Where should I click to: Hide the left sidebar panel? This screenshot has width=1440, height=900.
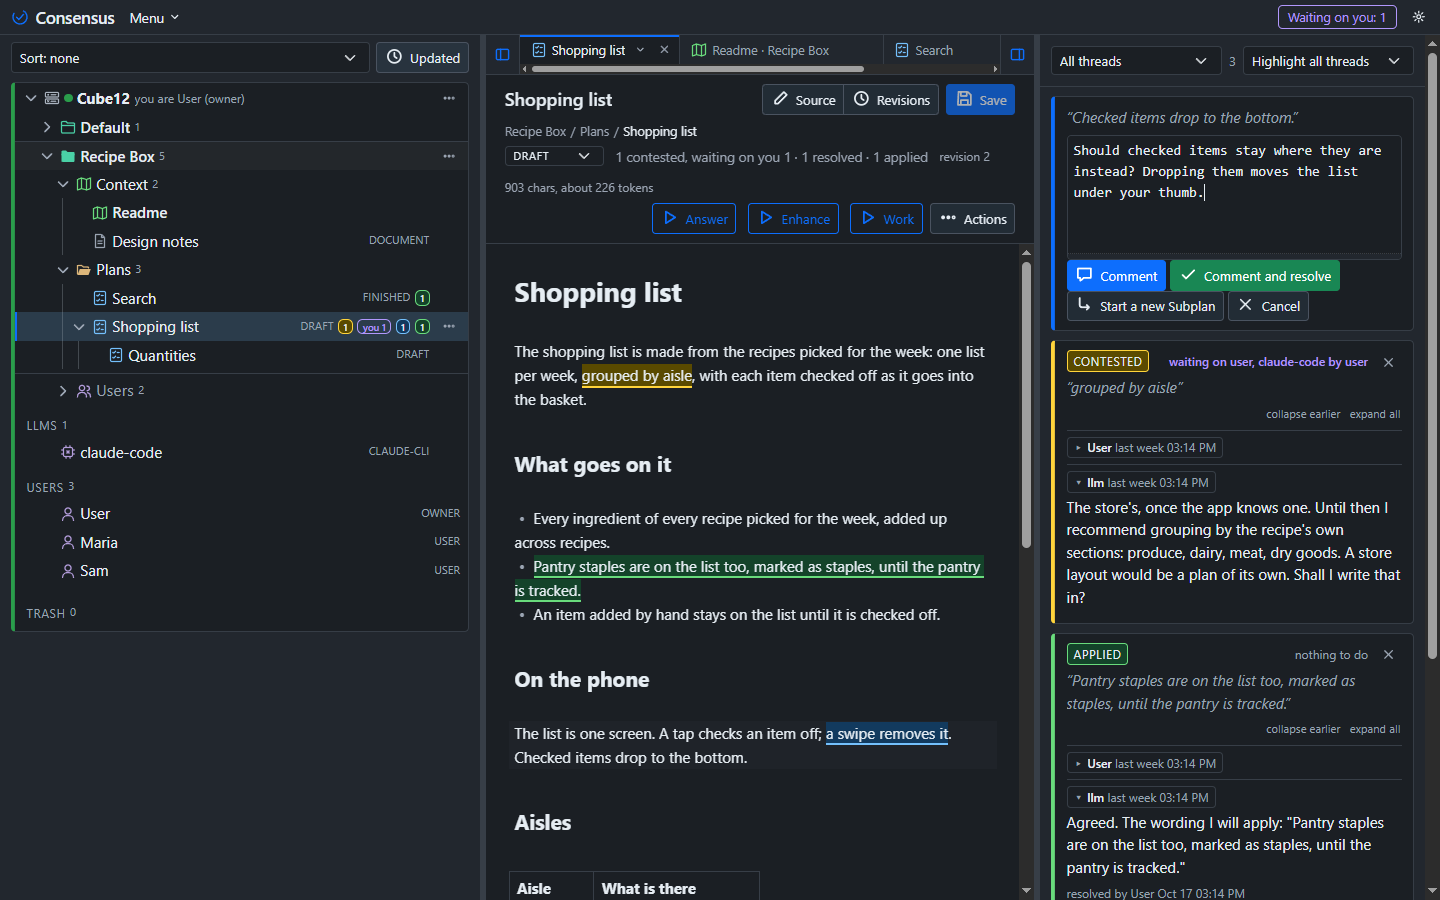click(x=502, y=54)
